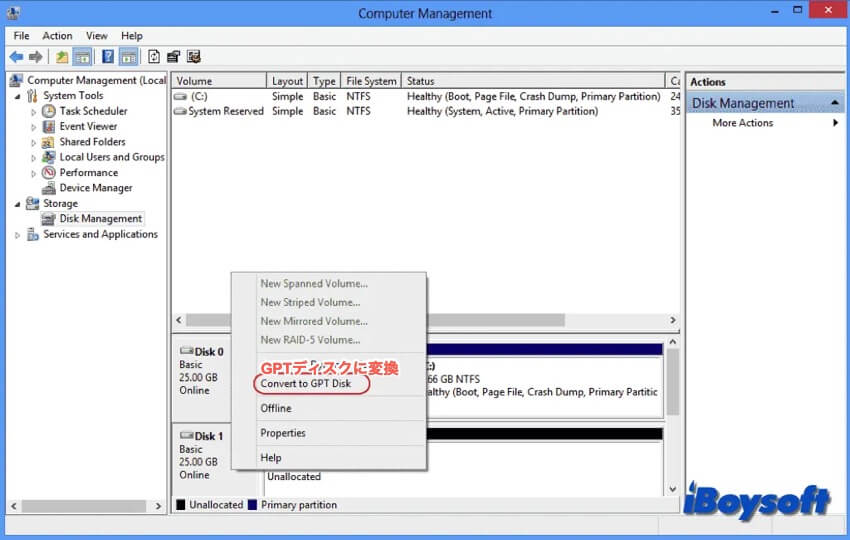Select Device Manager in the tree
Screen dimensions: 850x540
[95, 188]
